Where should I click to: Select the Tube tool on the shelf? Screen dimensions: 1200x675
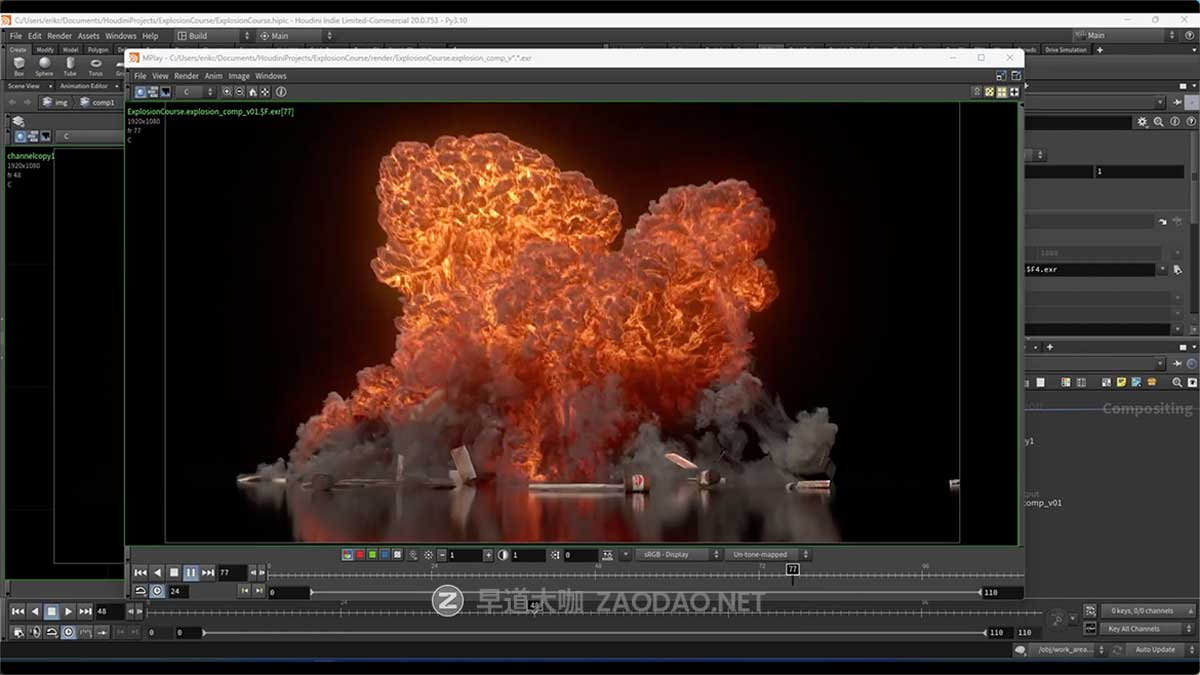point(69,62)
